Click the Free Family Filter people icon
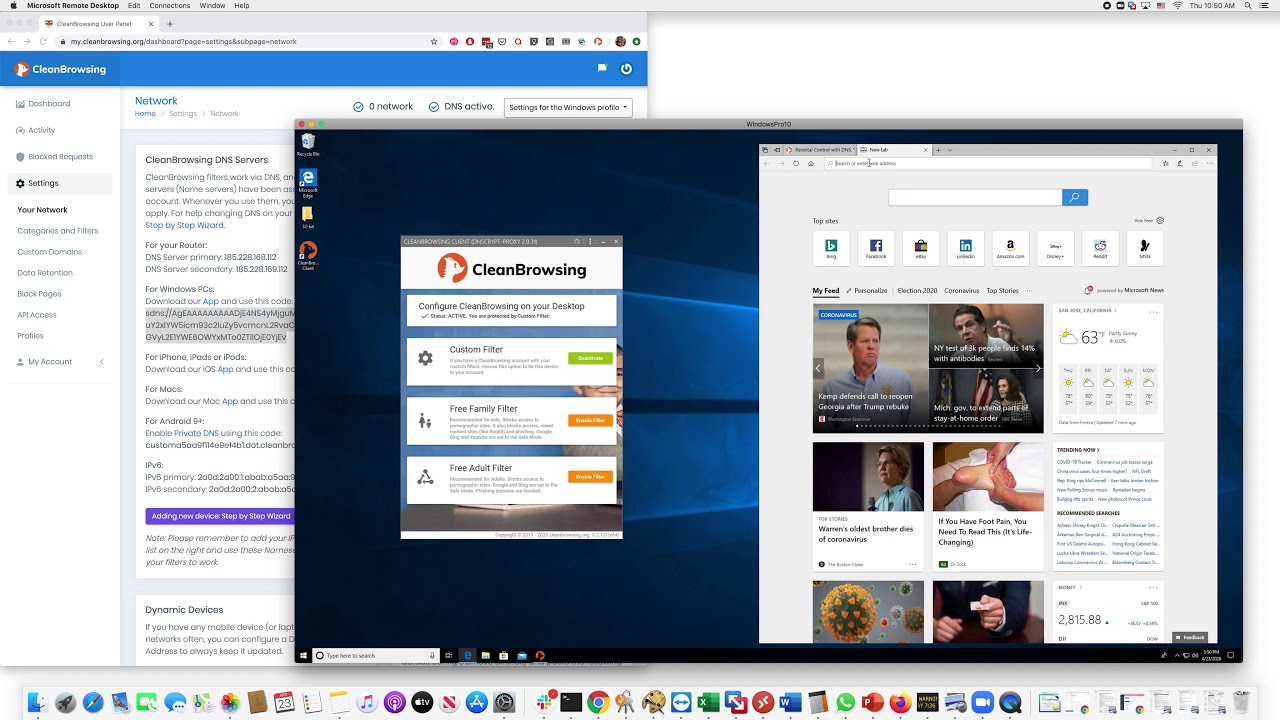The width and height of the screenshot is (1280, 720). tap(426, 420)
